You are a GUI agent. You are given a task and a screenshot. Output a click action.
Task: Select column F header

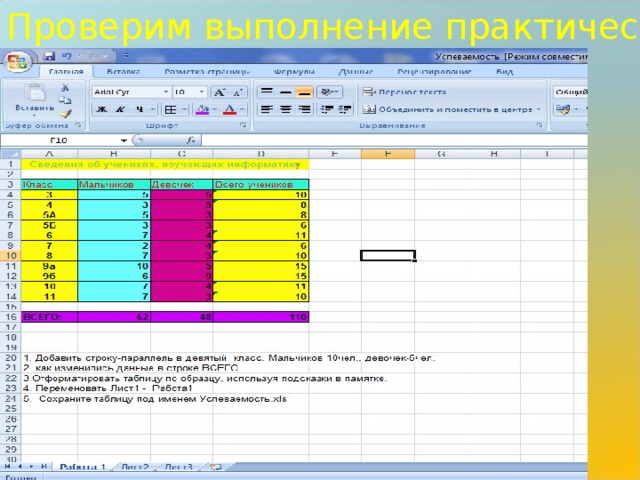click(x=388, y=154)
